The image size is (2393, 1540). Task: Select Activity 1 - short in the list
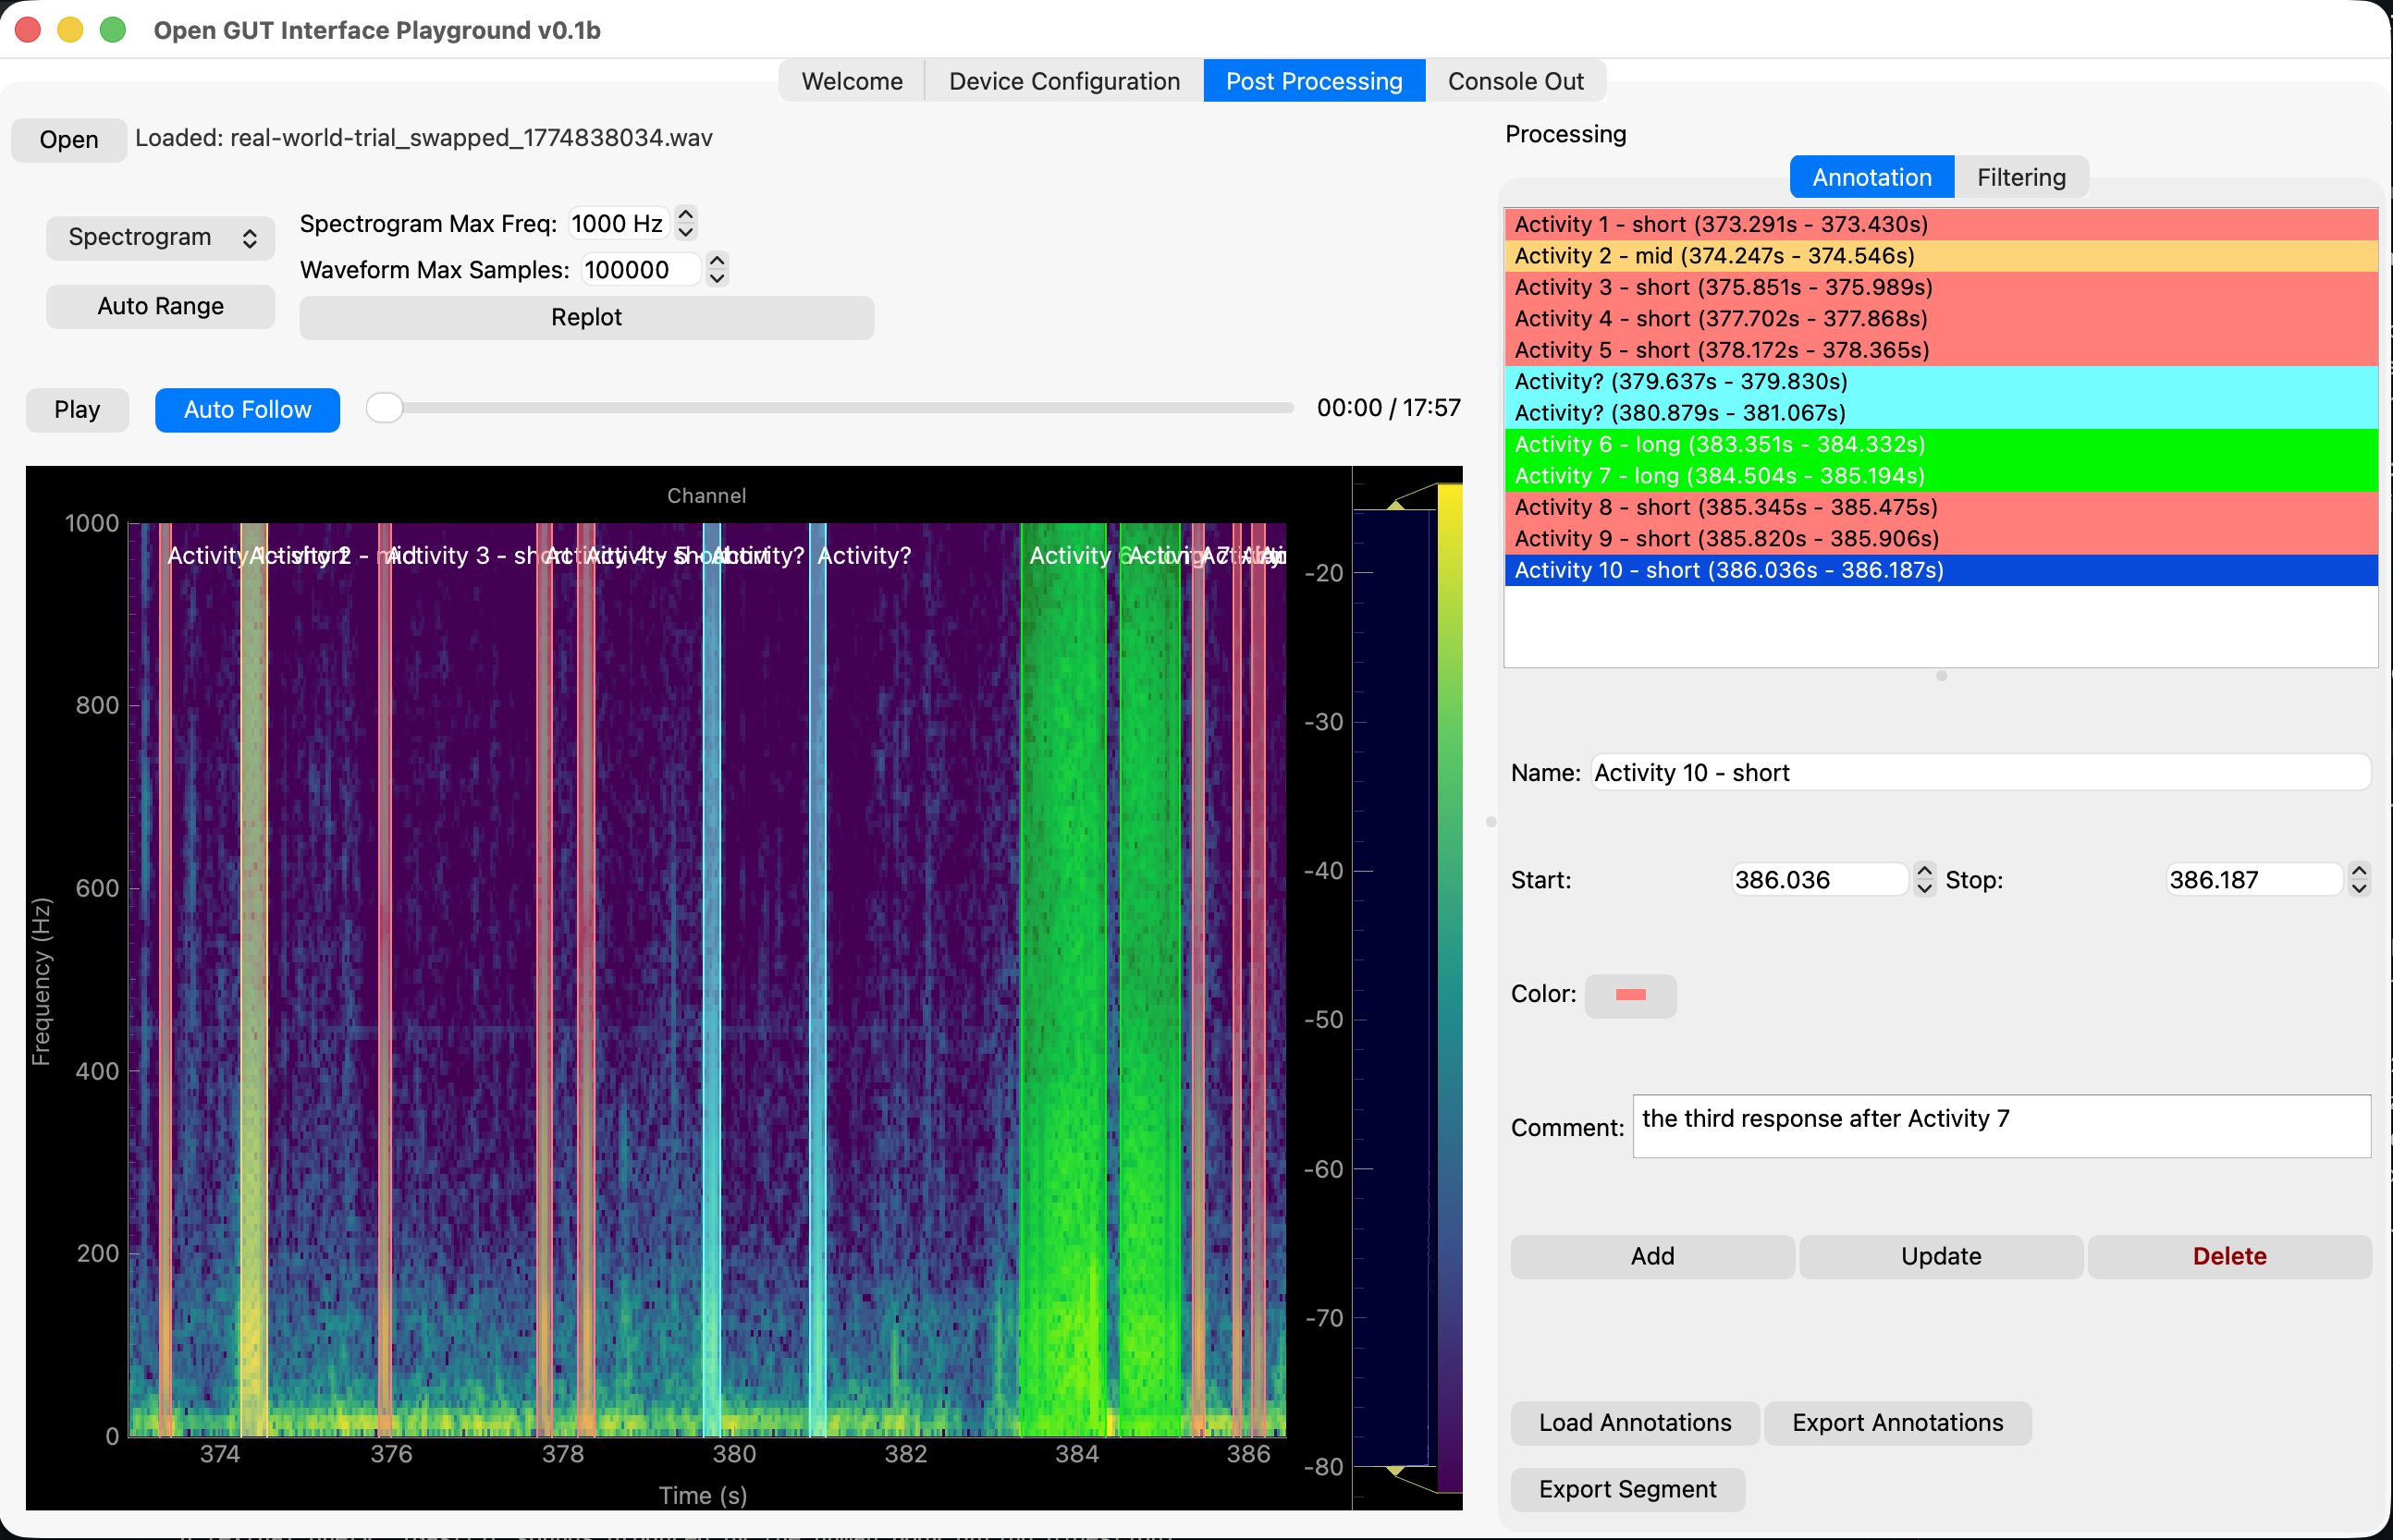tap(1940, 224)
